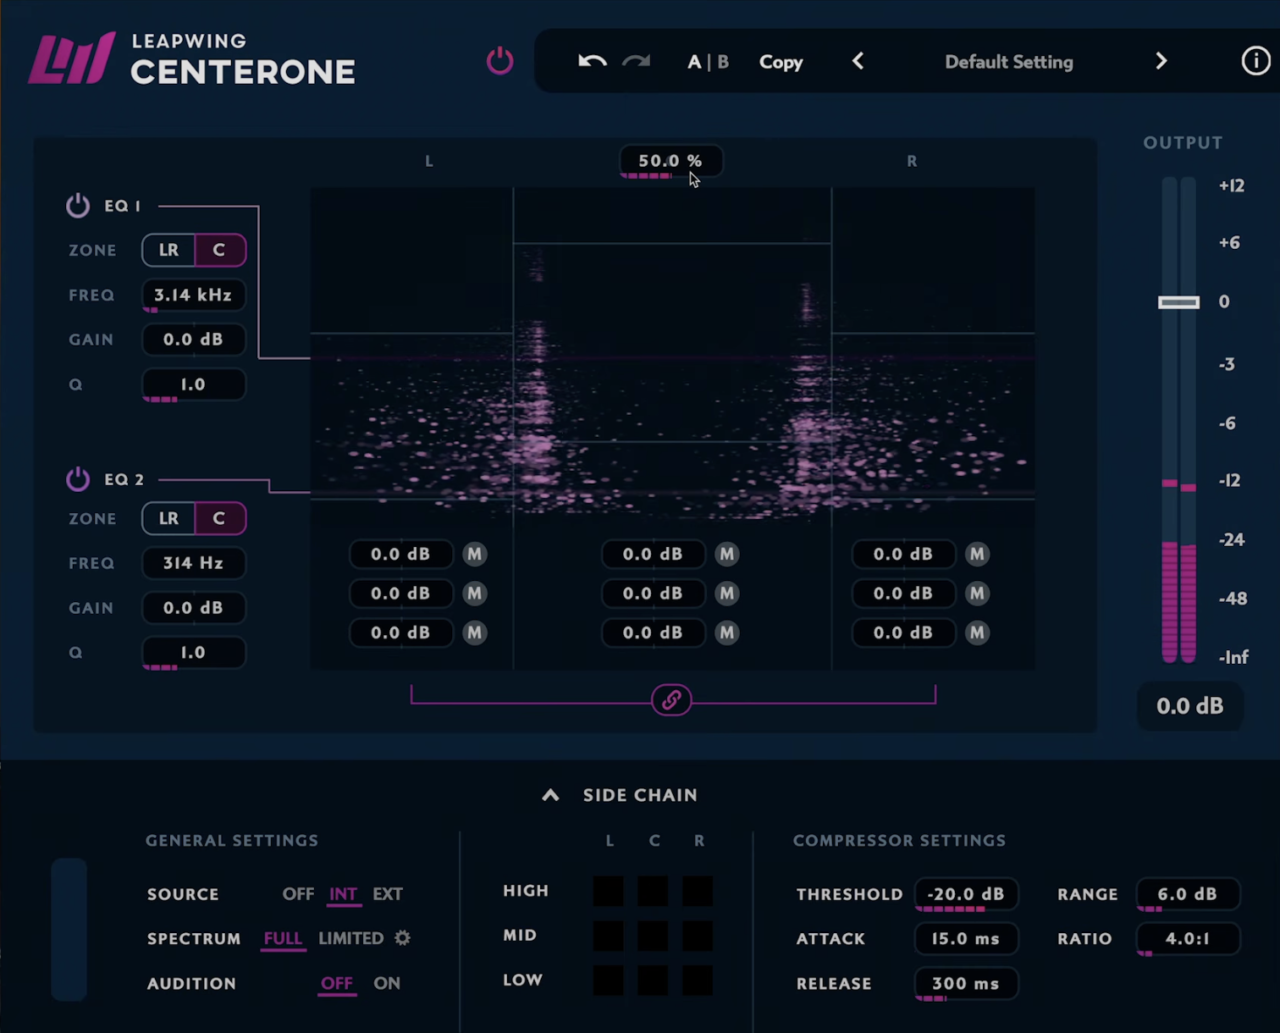Screen dimensions: 1280x1033
Task: Click the LOW band R side chain cell
Action: point(698,980)
